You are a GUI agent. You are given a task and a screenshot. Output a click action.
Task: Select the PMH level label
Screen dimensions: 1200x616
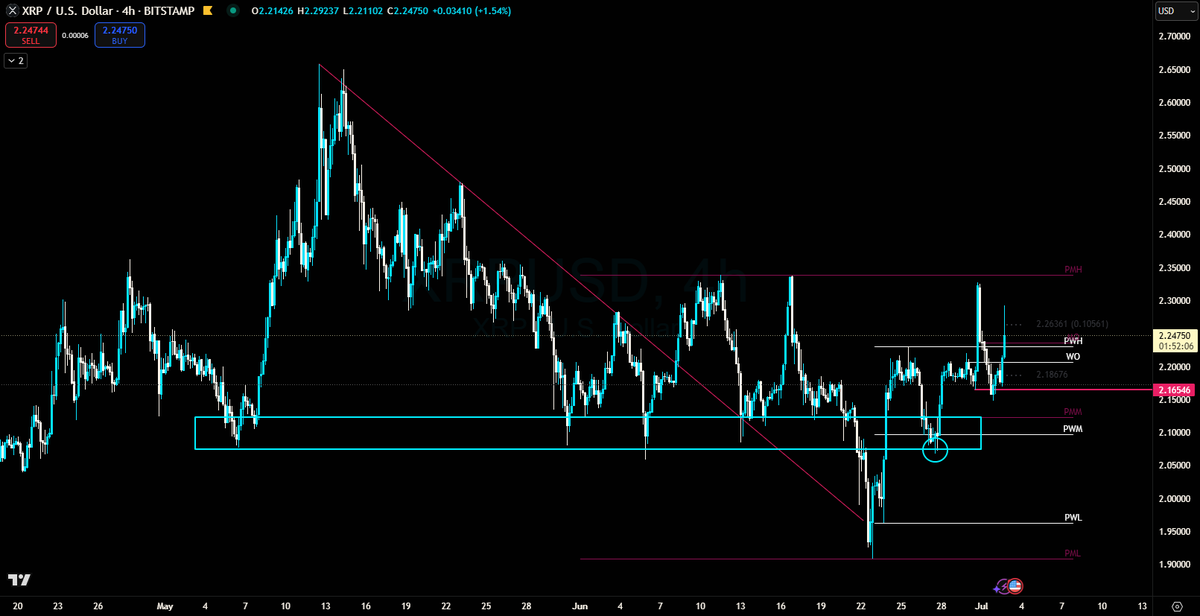(x=1073, y=270)
